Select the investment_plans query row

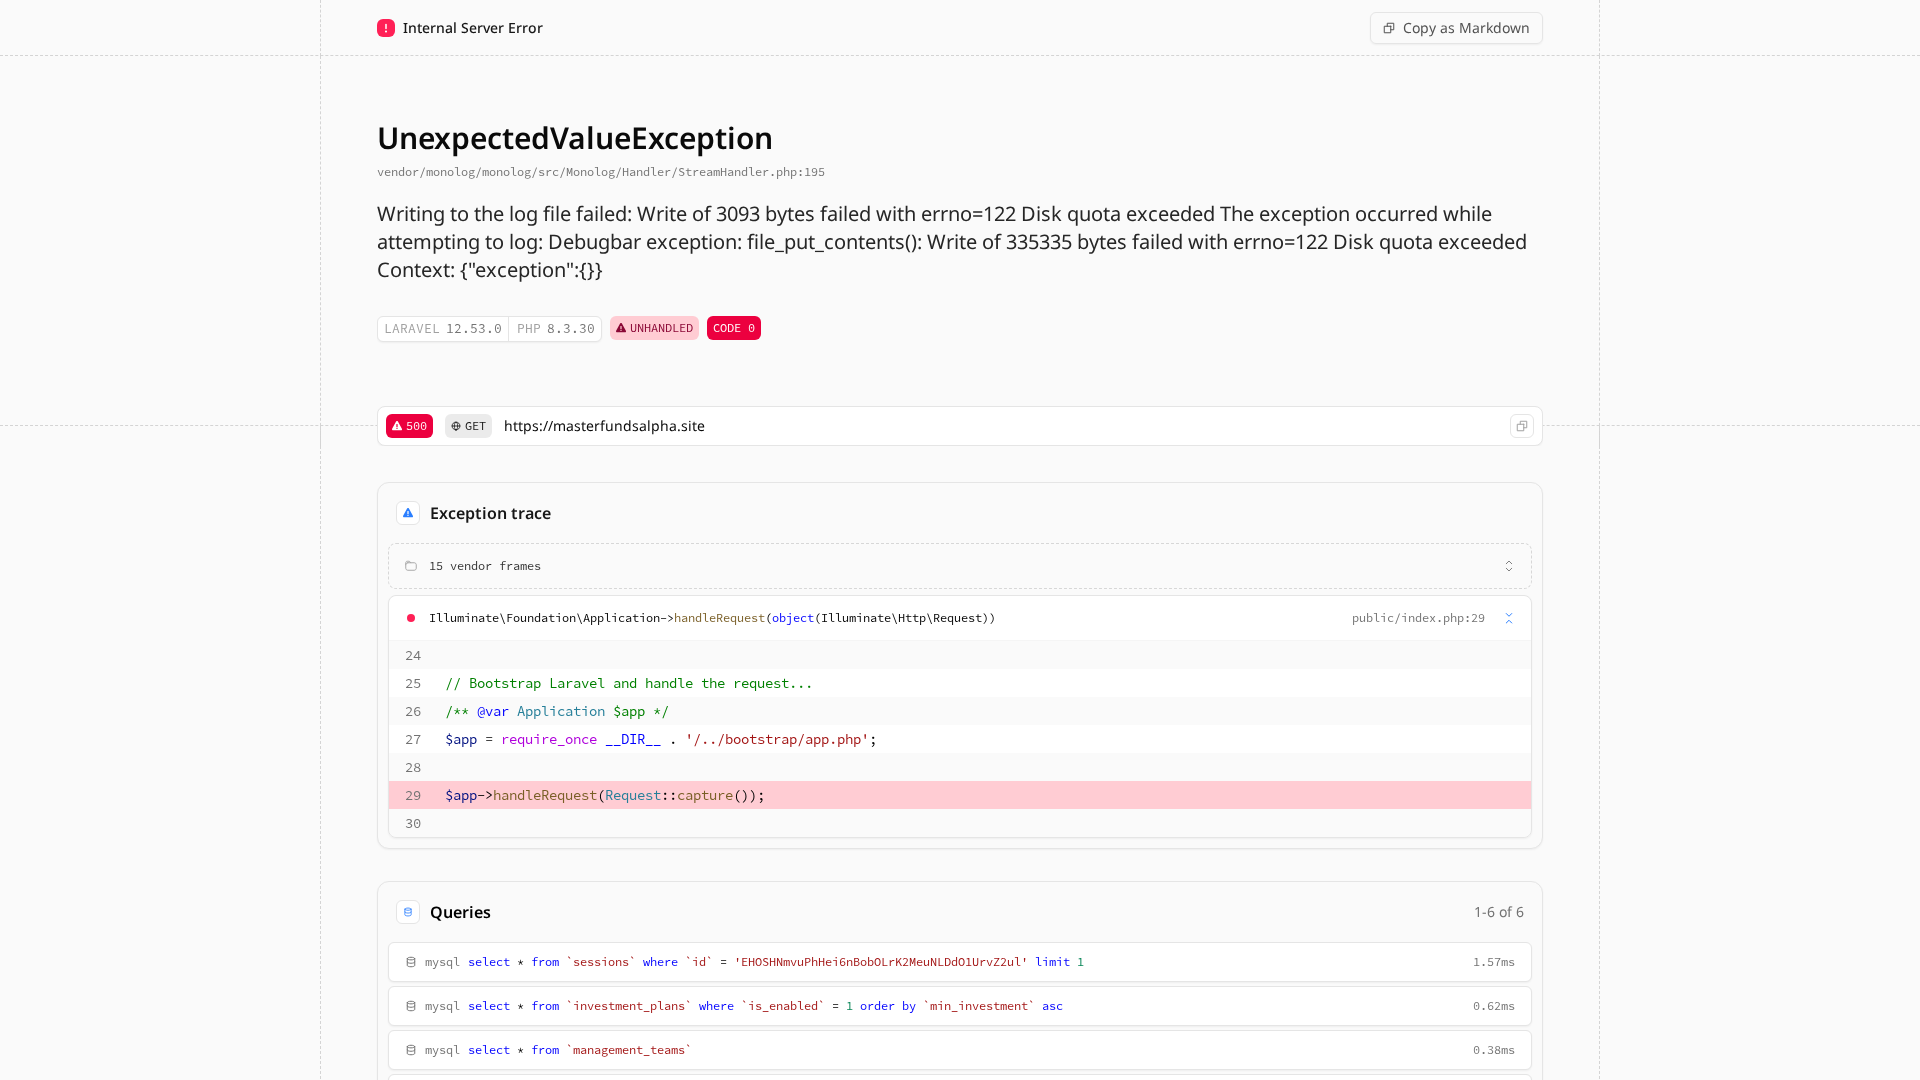pos(960,1006)
